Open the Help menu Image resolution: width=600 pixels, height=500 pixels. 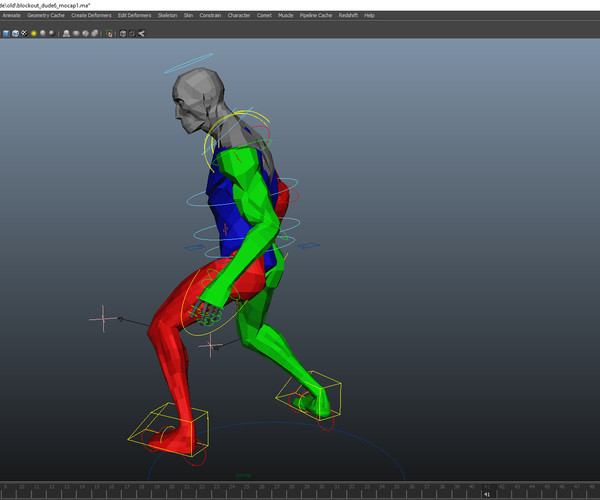[x=370, y=16]
